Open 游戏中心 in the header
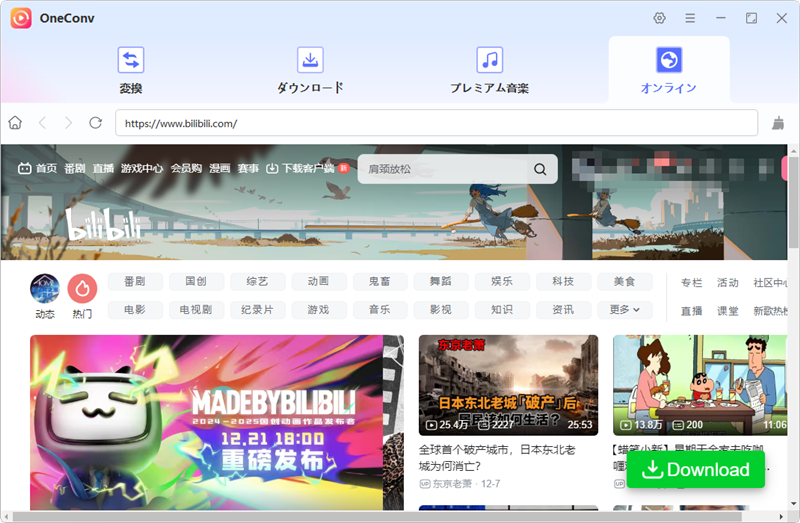The height and width of the screenshot is (523, 800). pyautogui.click(x=142, y=168)
